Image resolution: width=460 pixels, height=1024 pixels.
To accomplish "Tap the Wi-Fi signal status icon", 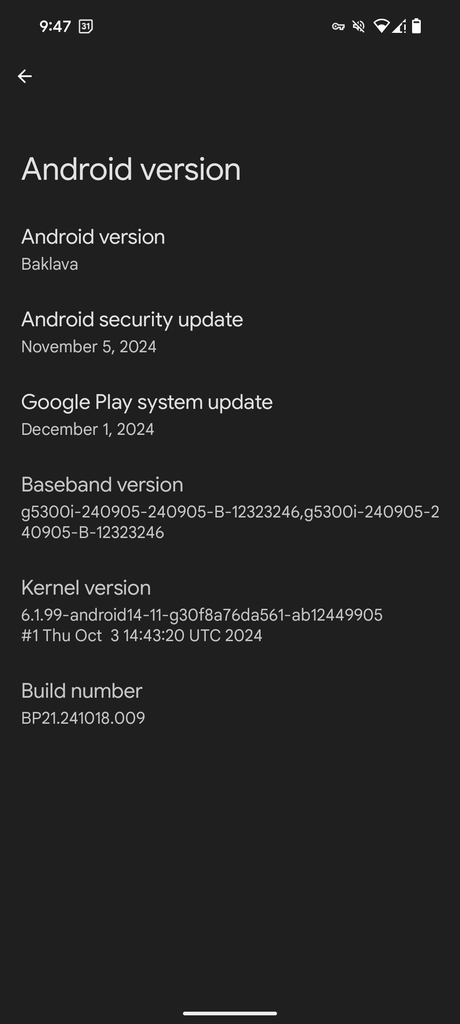I will tap(381, 26).
